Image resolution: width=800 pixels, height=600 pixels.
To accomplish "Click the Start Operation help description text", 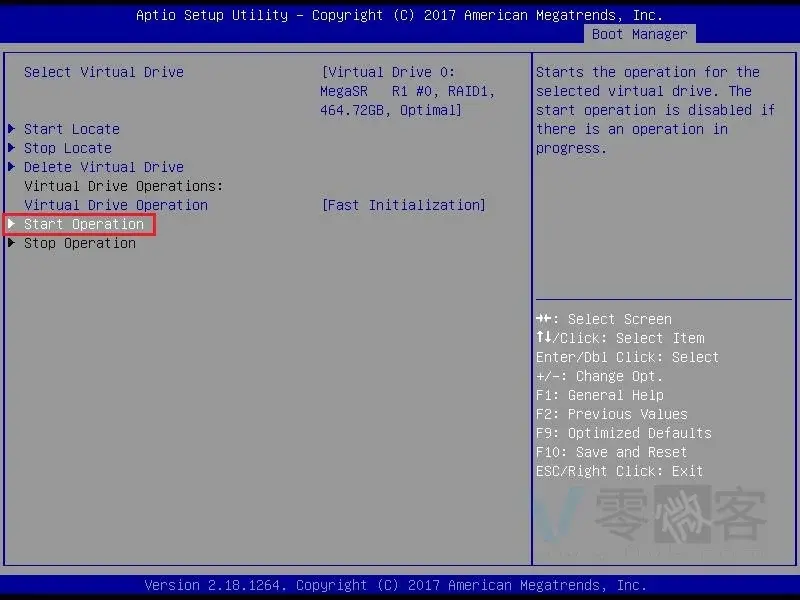I will click(x=655, y=110).
